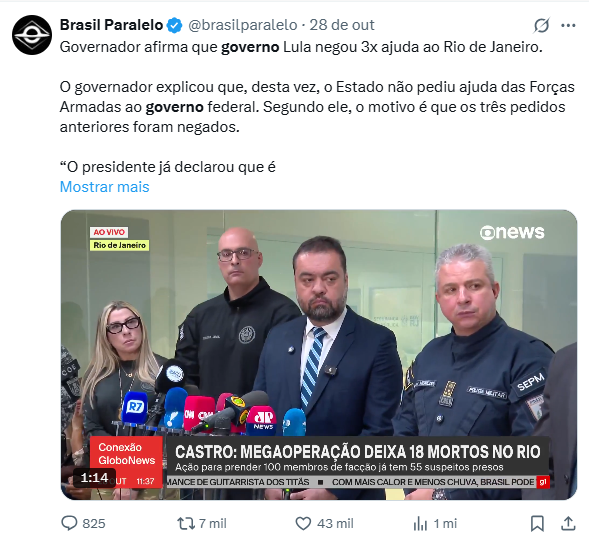Play the GloboNews video thumbnail
589x533 pixels.
pyautogui.click(x=319, y=355)
